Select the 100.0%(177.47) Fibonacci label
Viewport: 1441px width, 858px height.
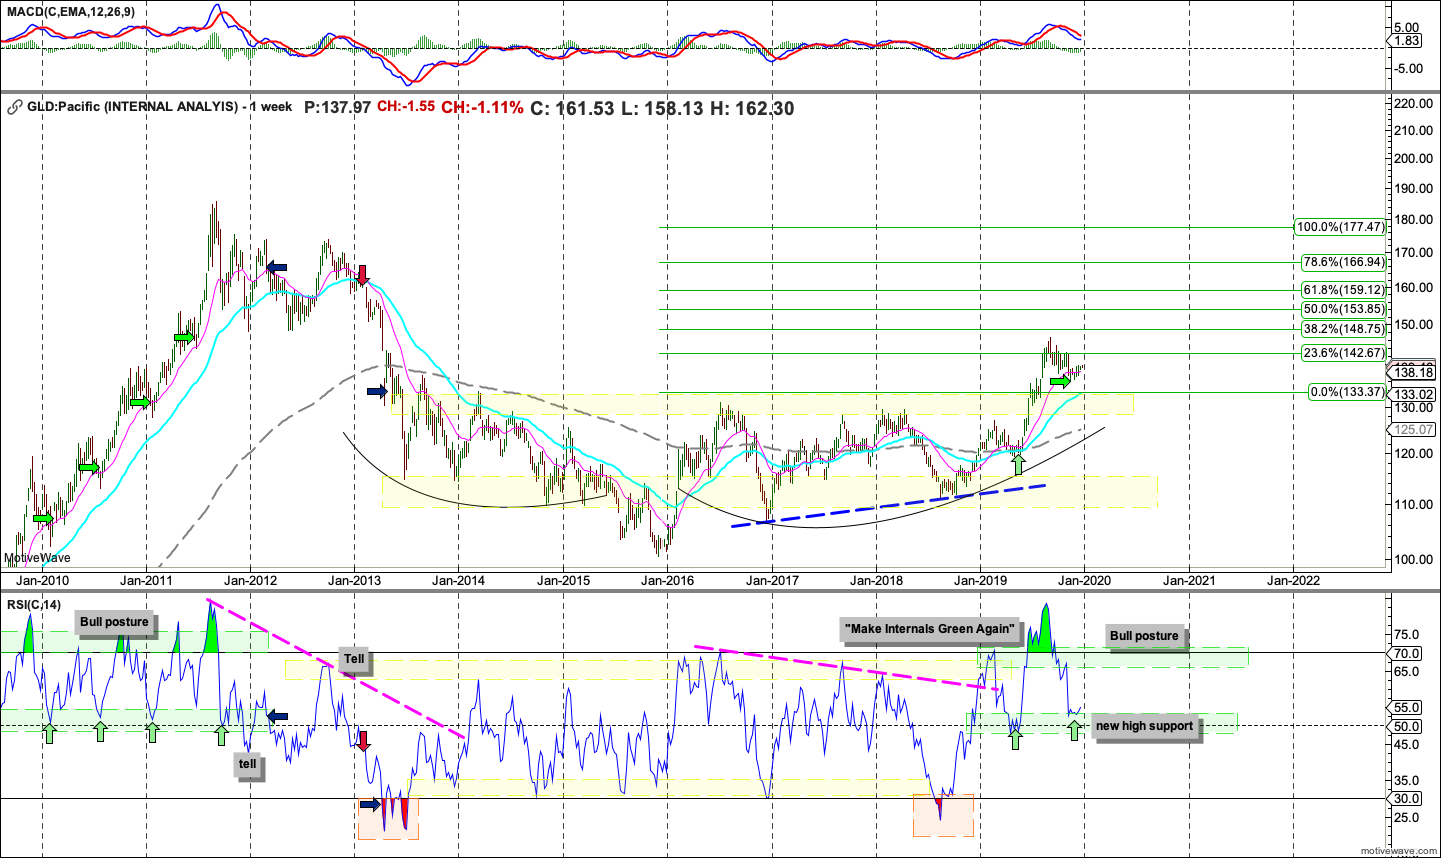click(x=1341, y=227)
